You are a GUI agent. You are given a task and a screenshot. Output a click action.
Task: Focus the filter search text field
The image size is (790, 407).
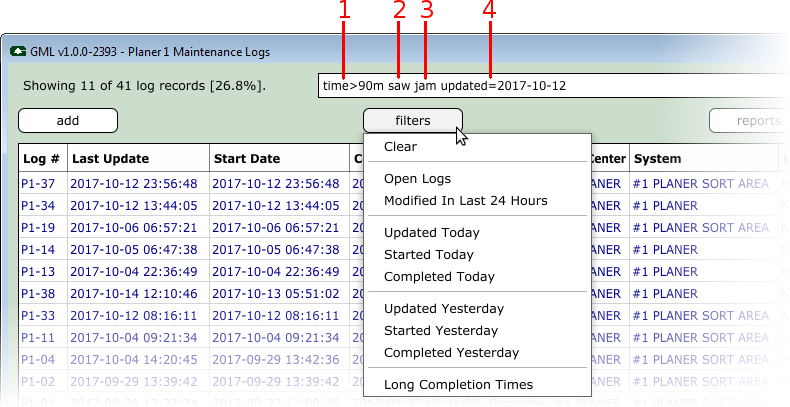point(554,86)
